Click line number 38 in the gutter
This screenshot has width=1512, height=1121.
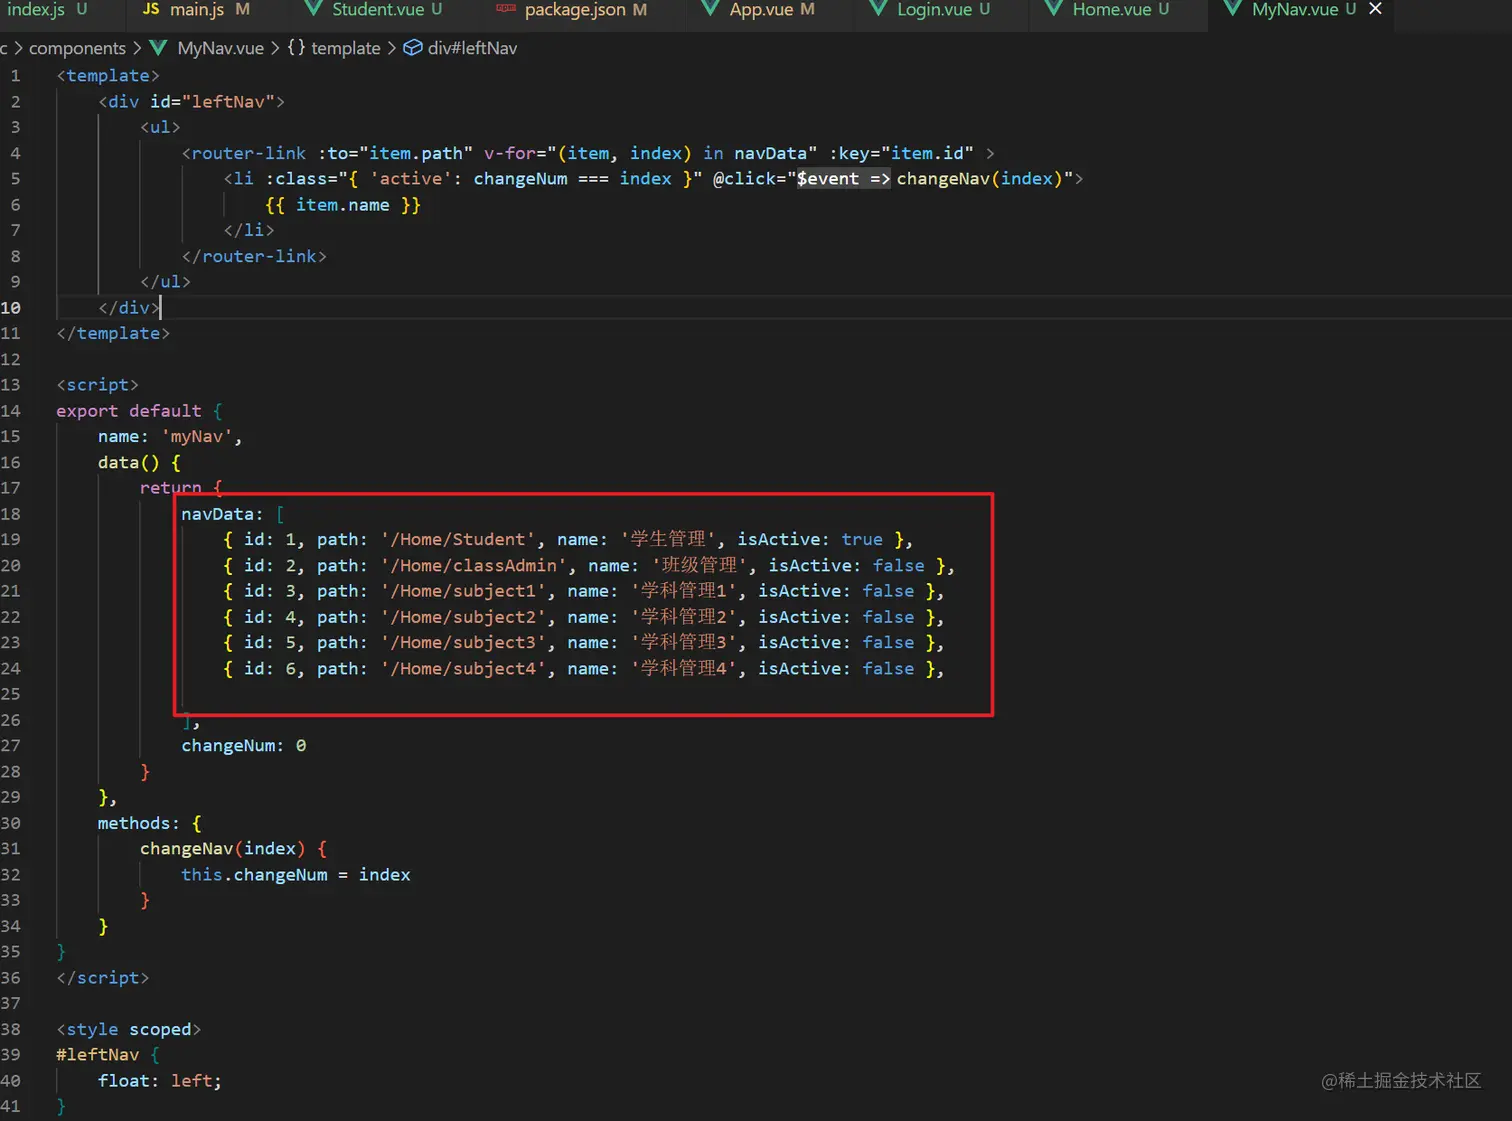[11, 1030]
